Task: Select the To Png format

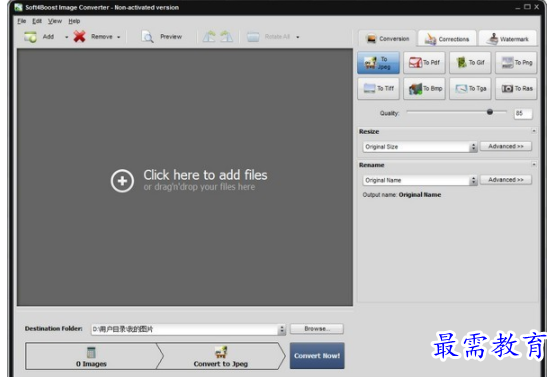Action: coord(516,63)
